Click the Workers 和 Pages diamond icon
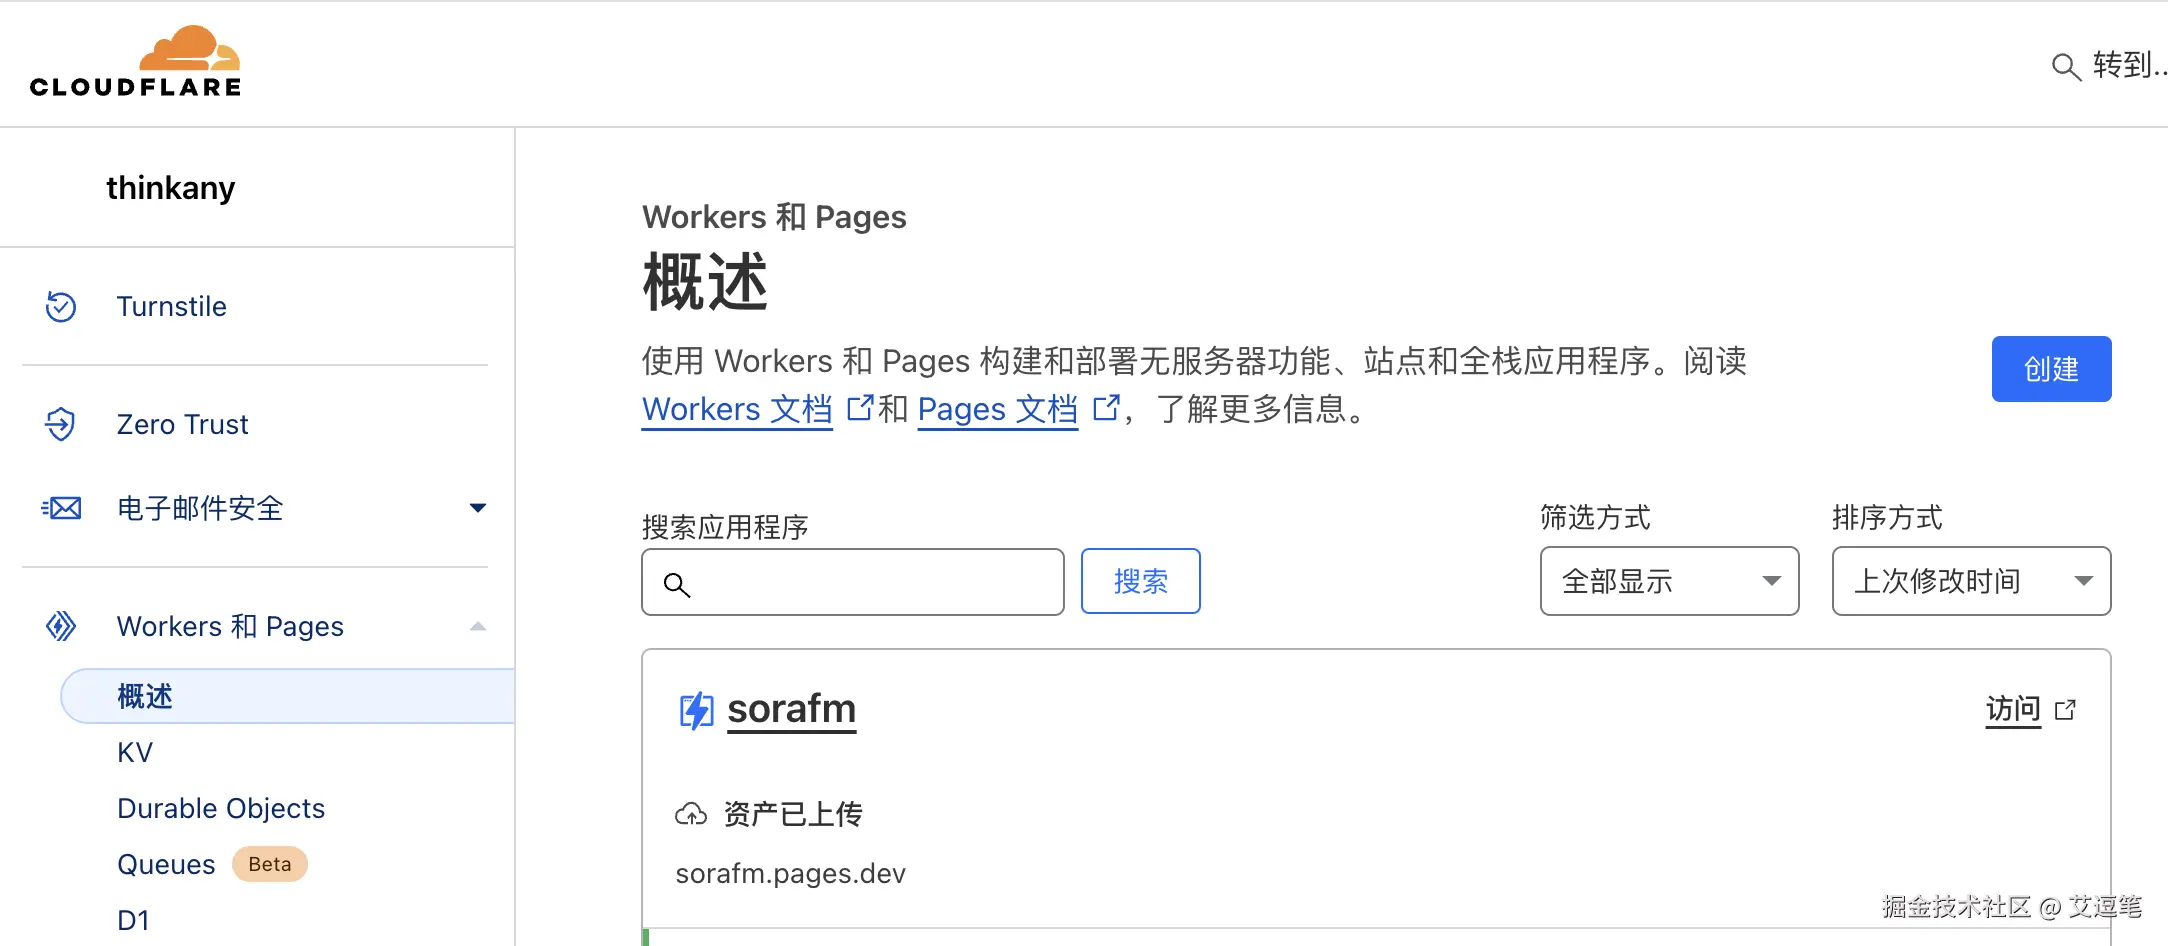 click(61, 626)
